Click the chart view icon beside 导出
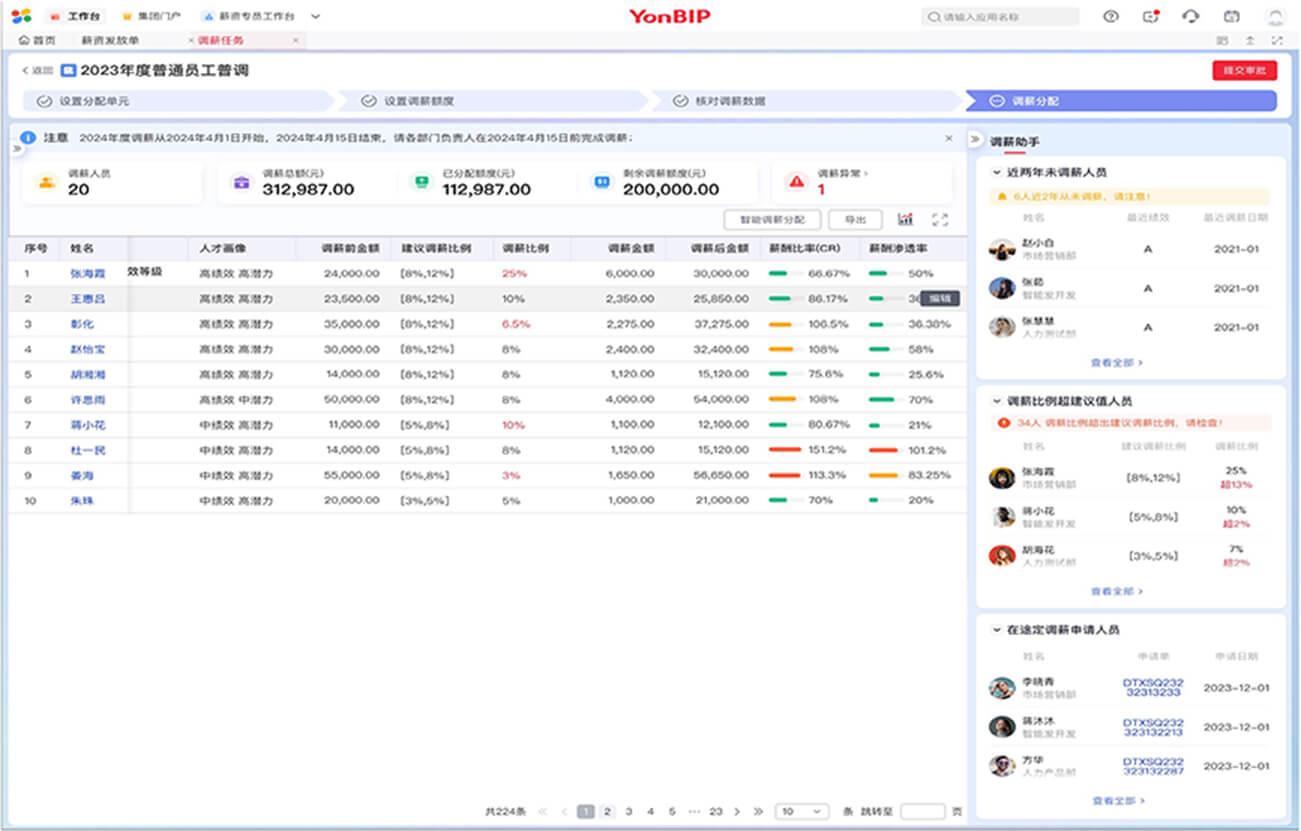The width and height of the screenshot is (1301, 831). (905, 220)
